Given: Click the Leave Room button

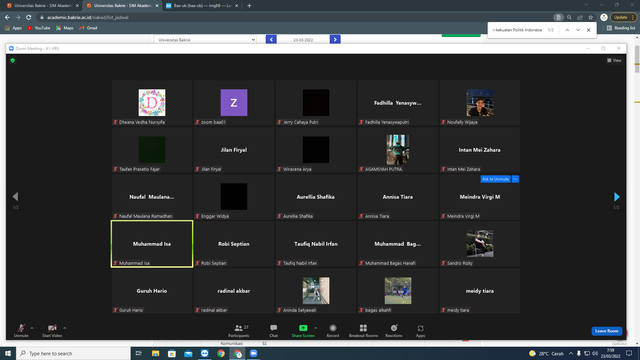Looking at the screenshot, I should pyautogui.click(x=607, y=331).
